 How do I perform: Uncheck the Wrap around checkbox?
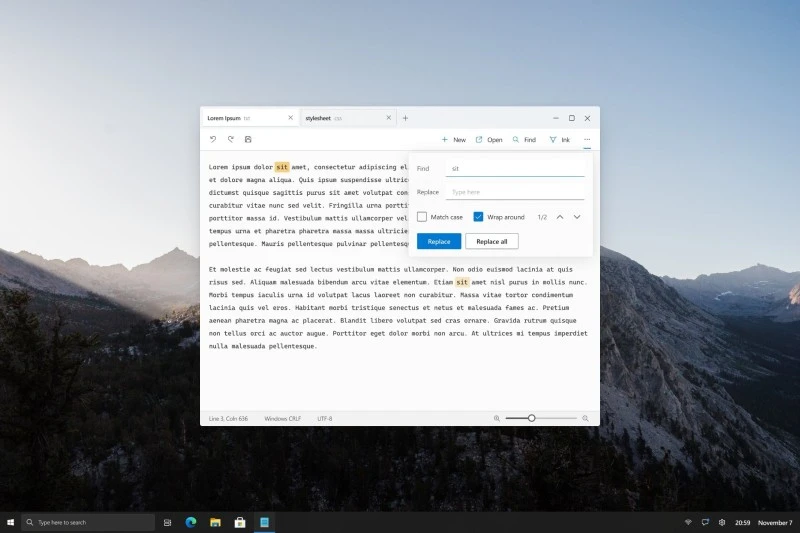coord(479,217)
